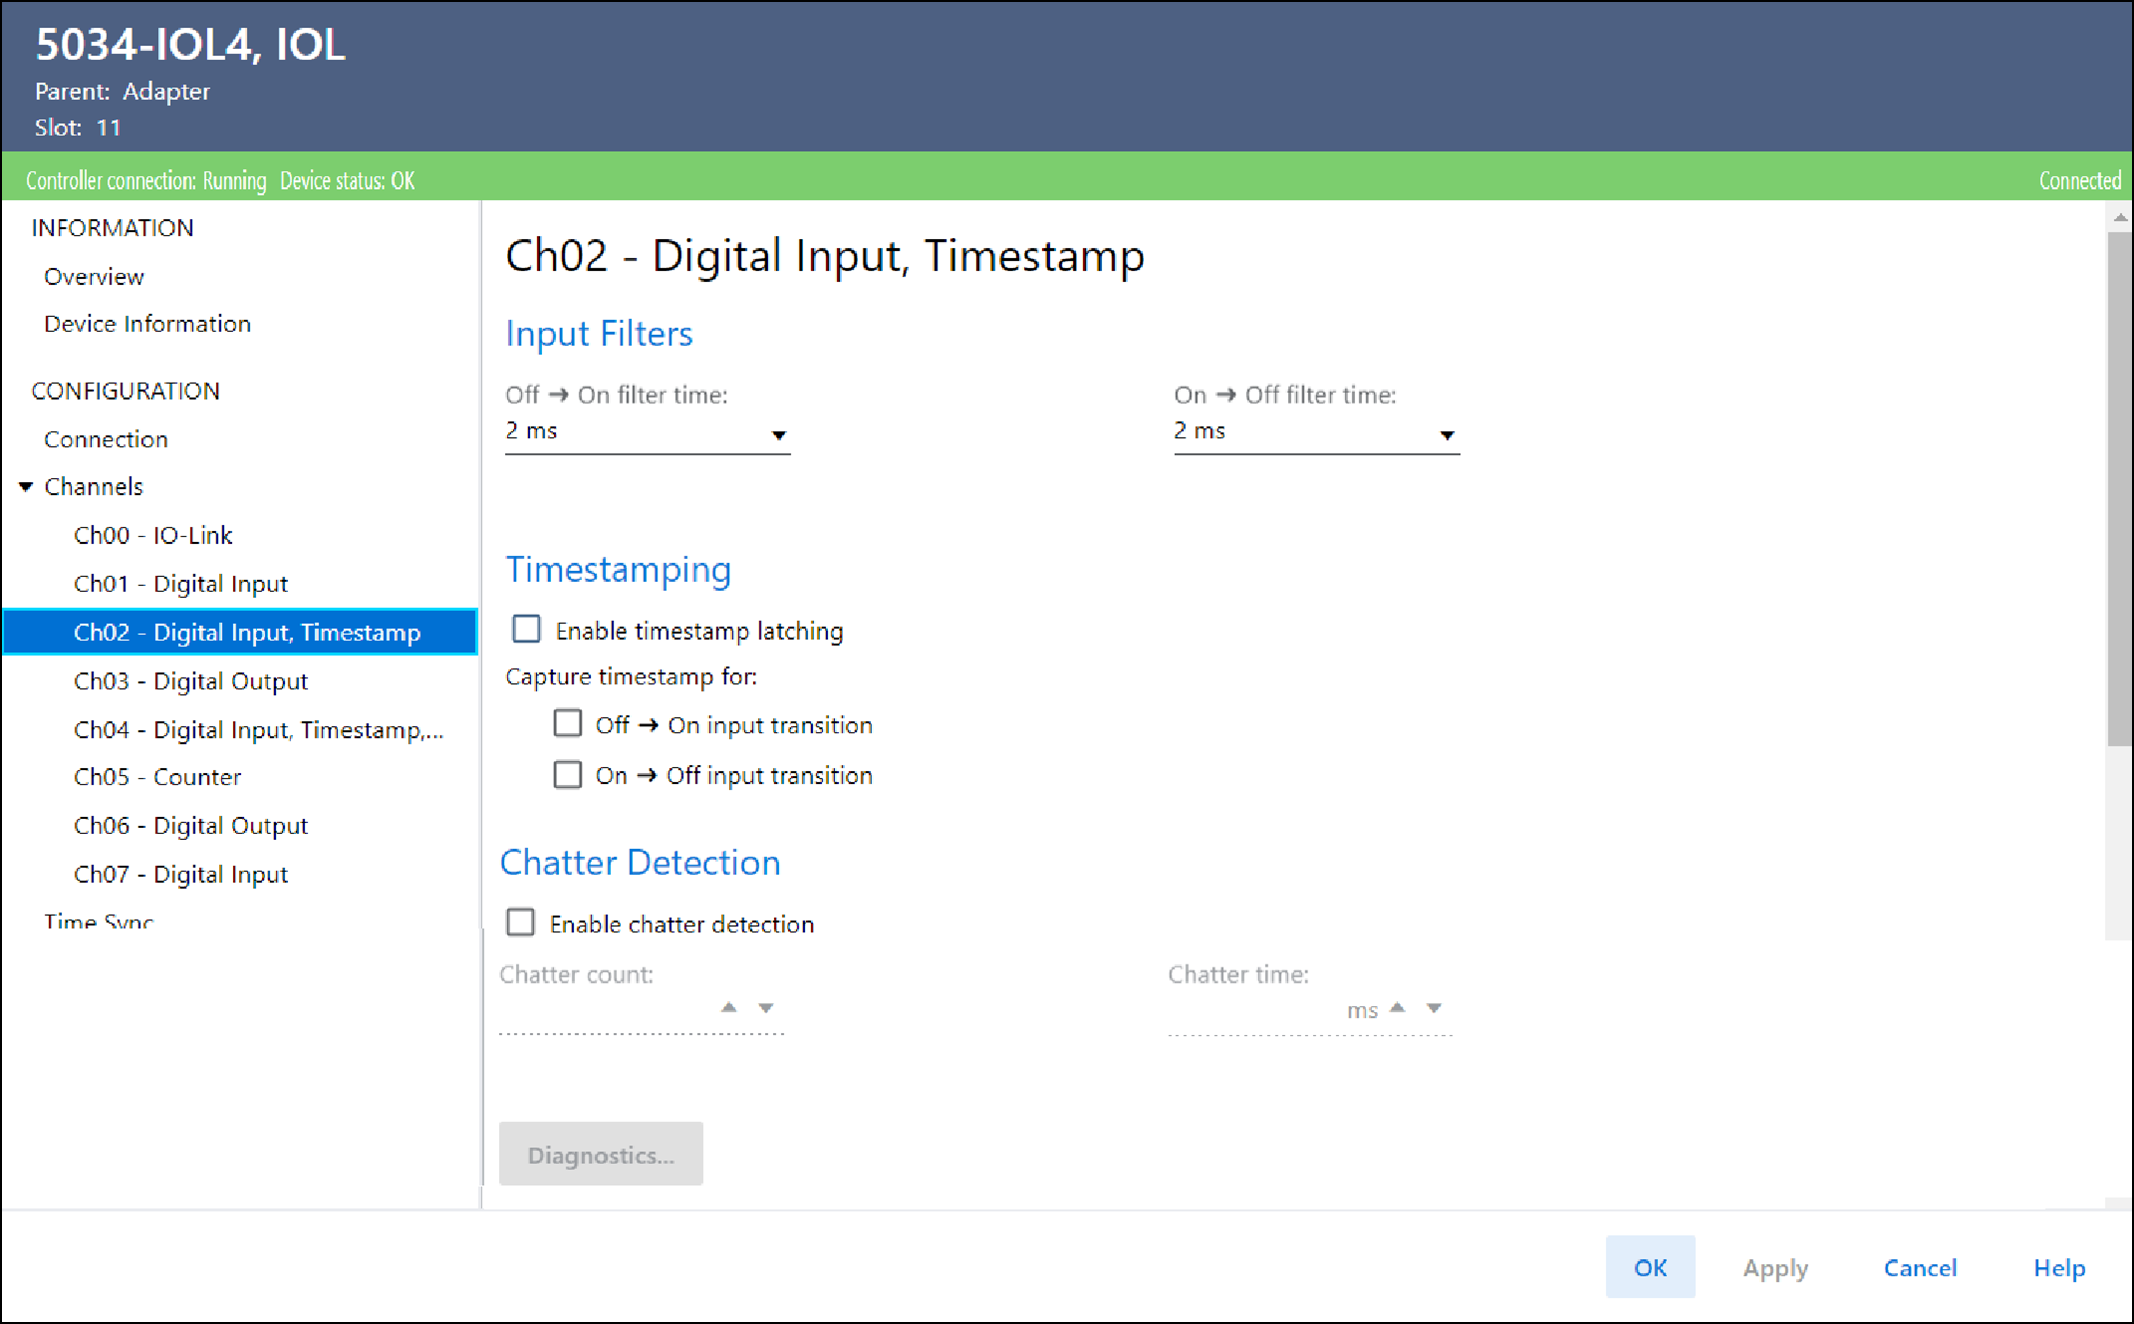Increase chatter count with up arrow
2134x1324 pixels.
[729, 1007]
